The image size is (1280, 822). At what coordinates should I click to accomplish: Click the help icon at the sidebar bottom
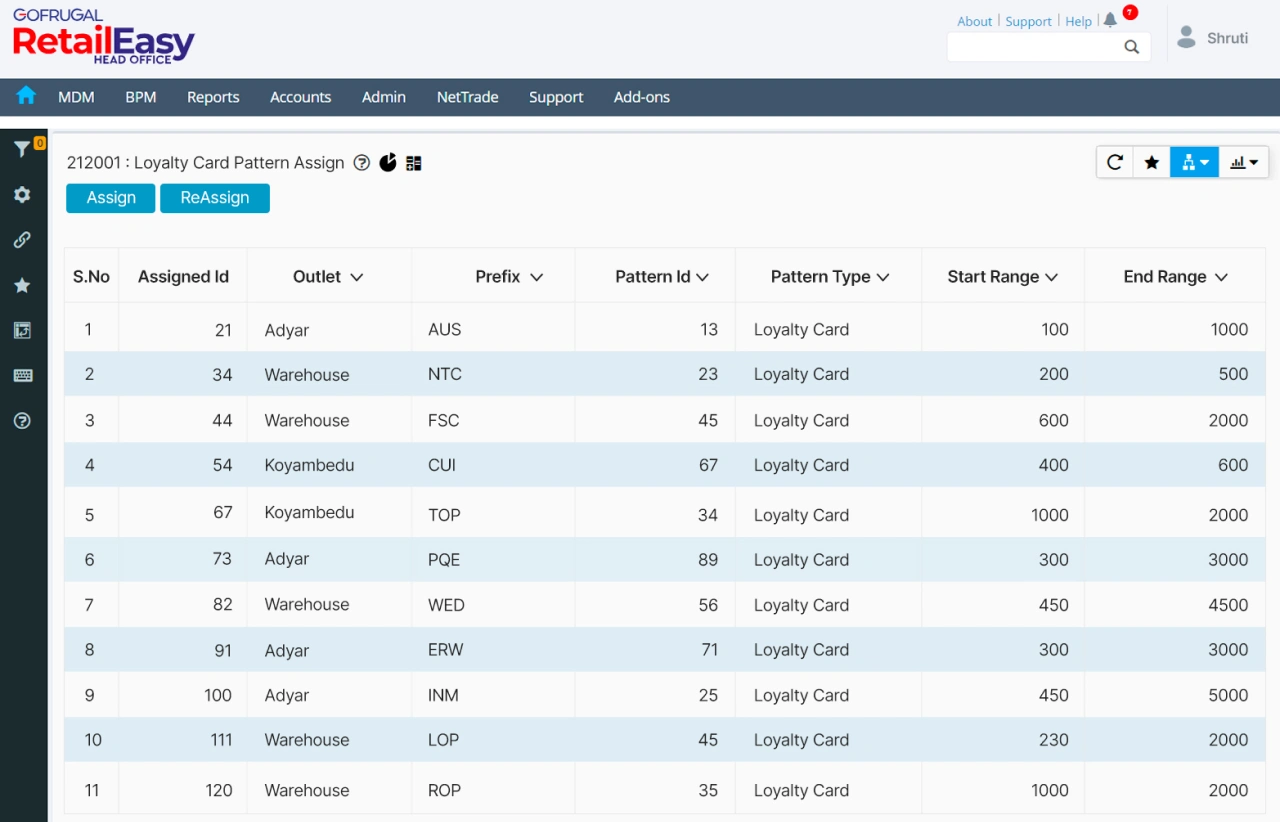coord(22,421)
